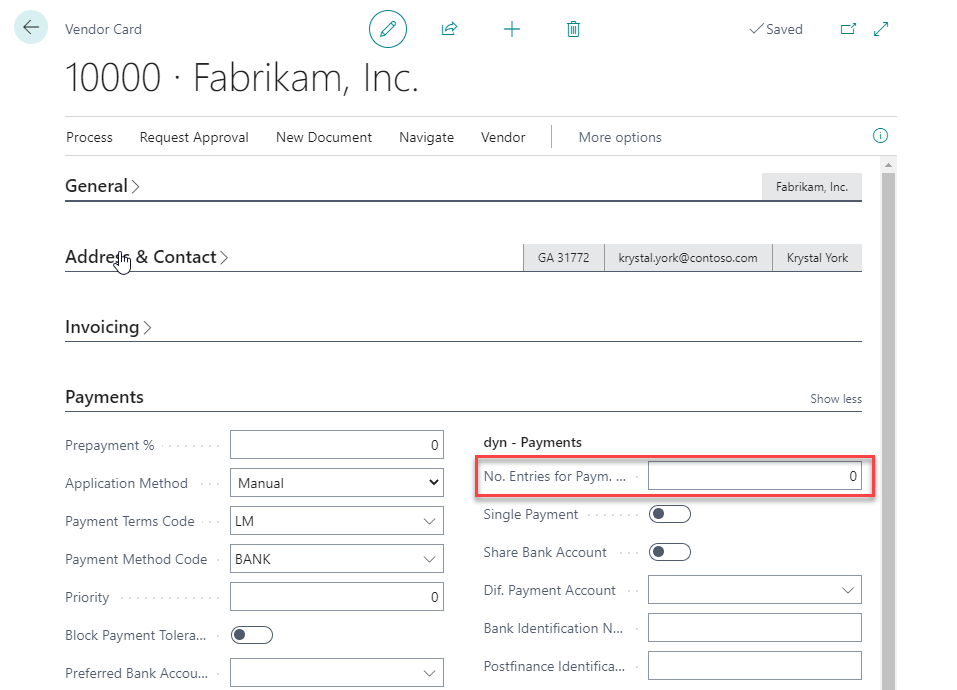This screenshot has height=690, width=957.
Task: Click the pencil edit icon
Action: pos(388,29)
